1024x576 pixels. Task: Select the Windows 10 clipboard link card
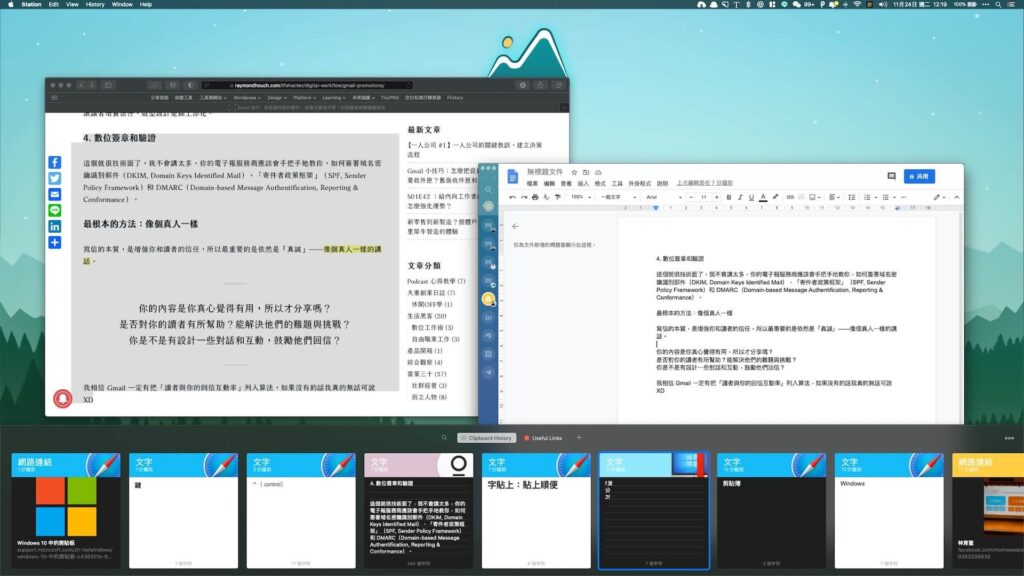point(66,511)
